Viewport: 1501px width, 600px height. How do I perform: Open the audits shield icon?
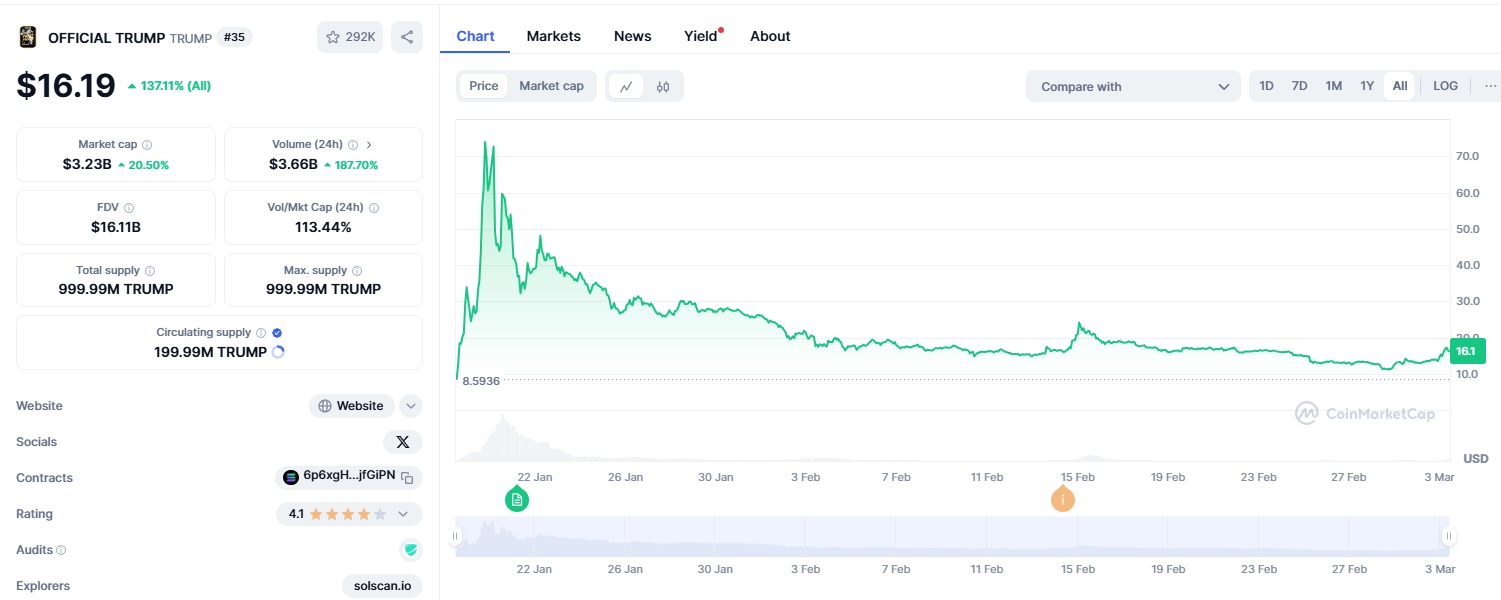(410, 549)
